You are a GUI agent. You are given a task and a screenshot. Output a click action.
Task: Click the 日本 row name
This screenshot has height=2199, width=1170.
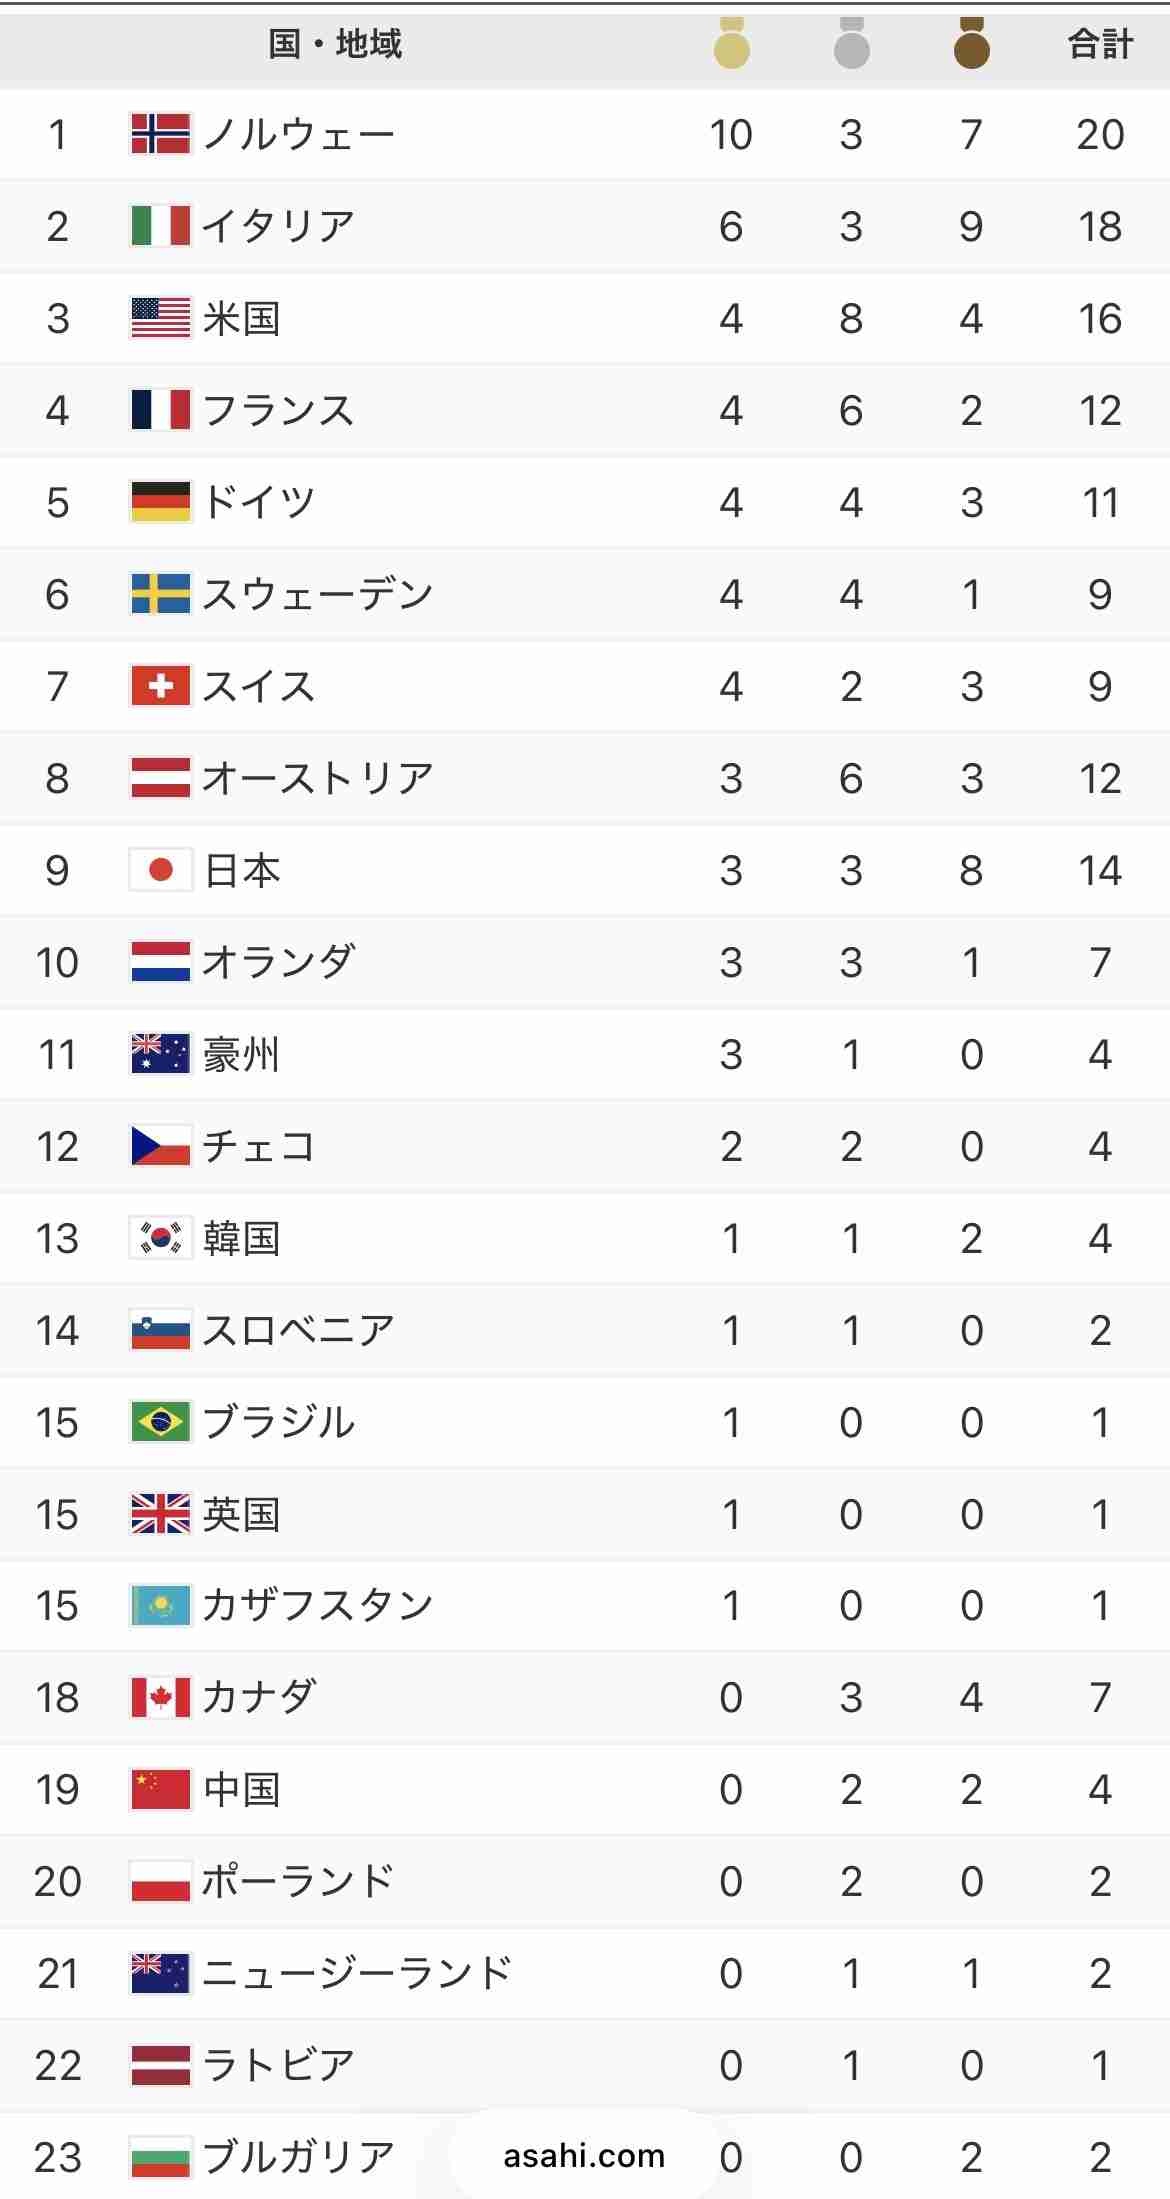click(241, 870)
